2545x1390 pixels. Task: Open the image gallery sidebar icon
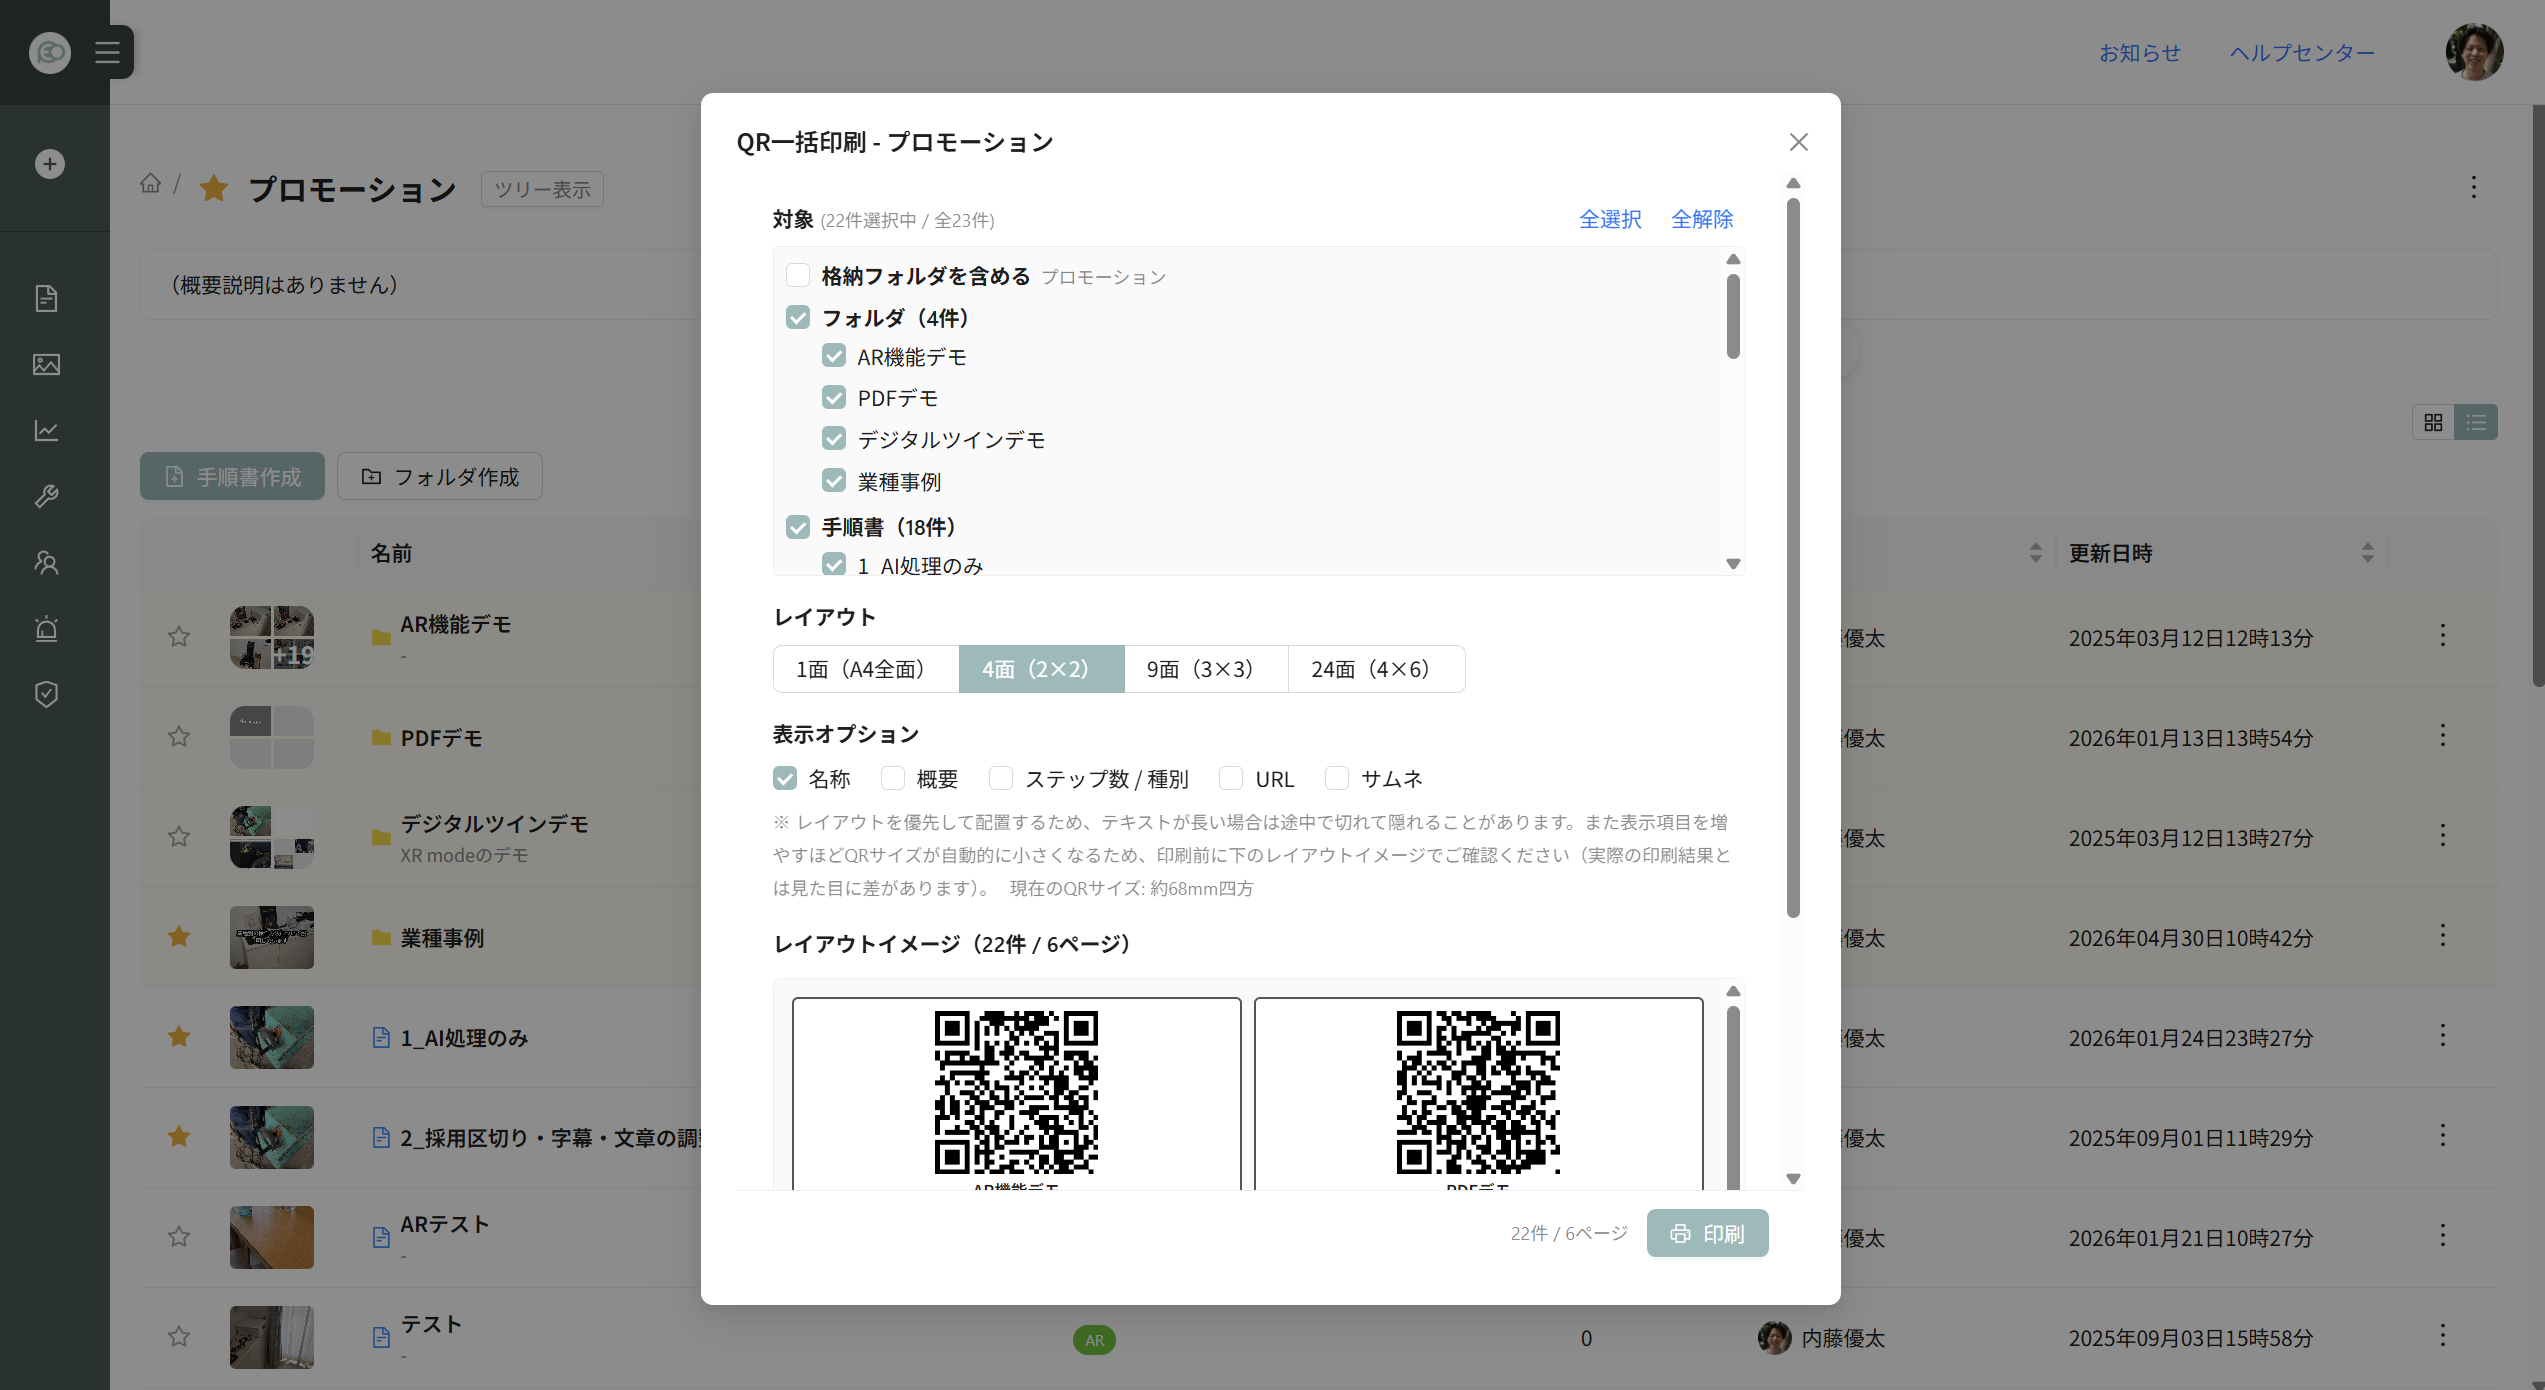pos(47,364)
